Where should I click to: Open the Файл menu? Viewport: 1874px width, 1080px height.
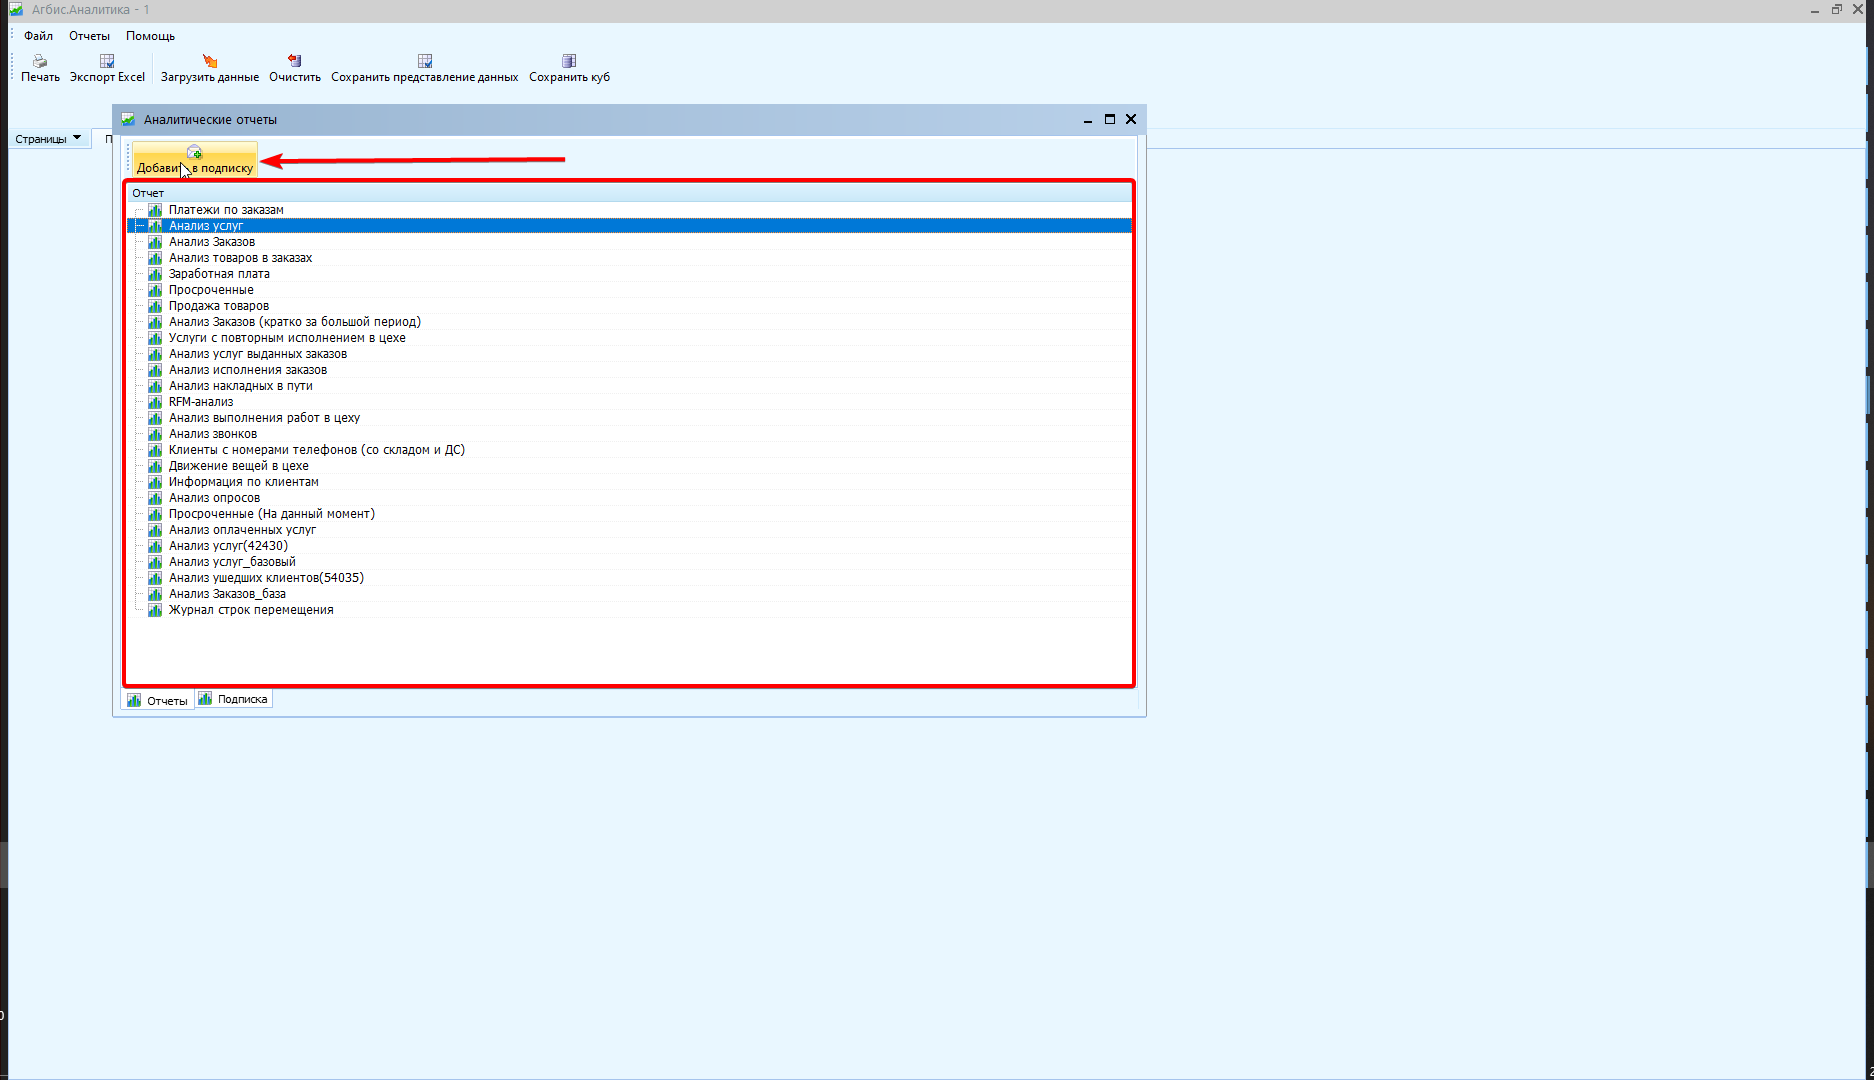(38, 36)
